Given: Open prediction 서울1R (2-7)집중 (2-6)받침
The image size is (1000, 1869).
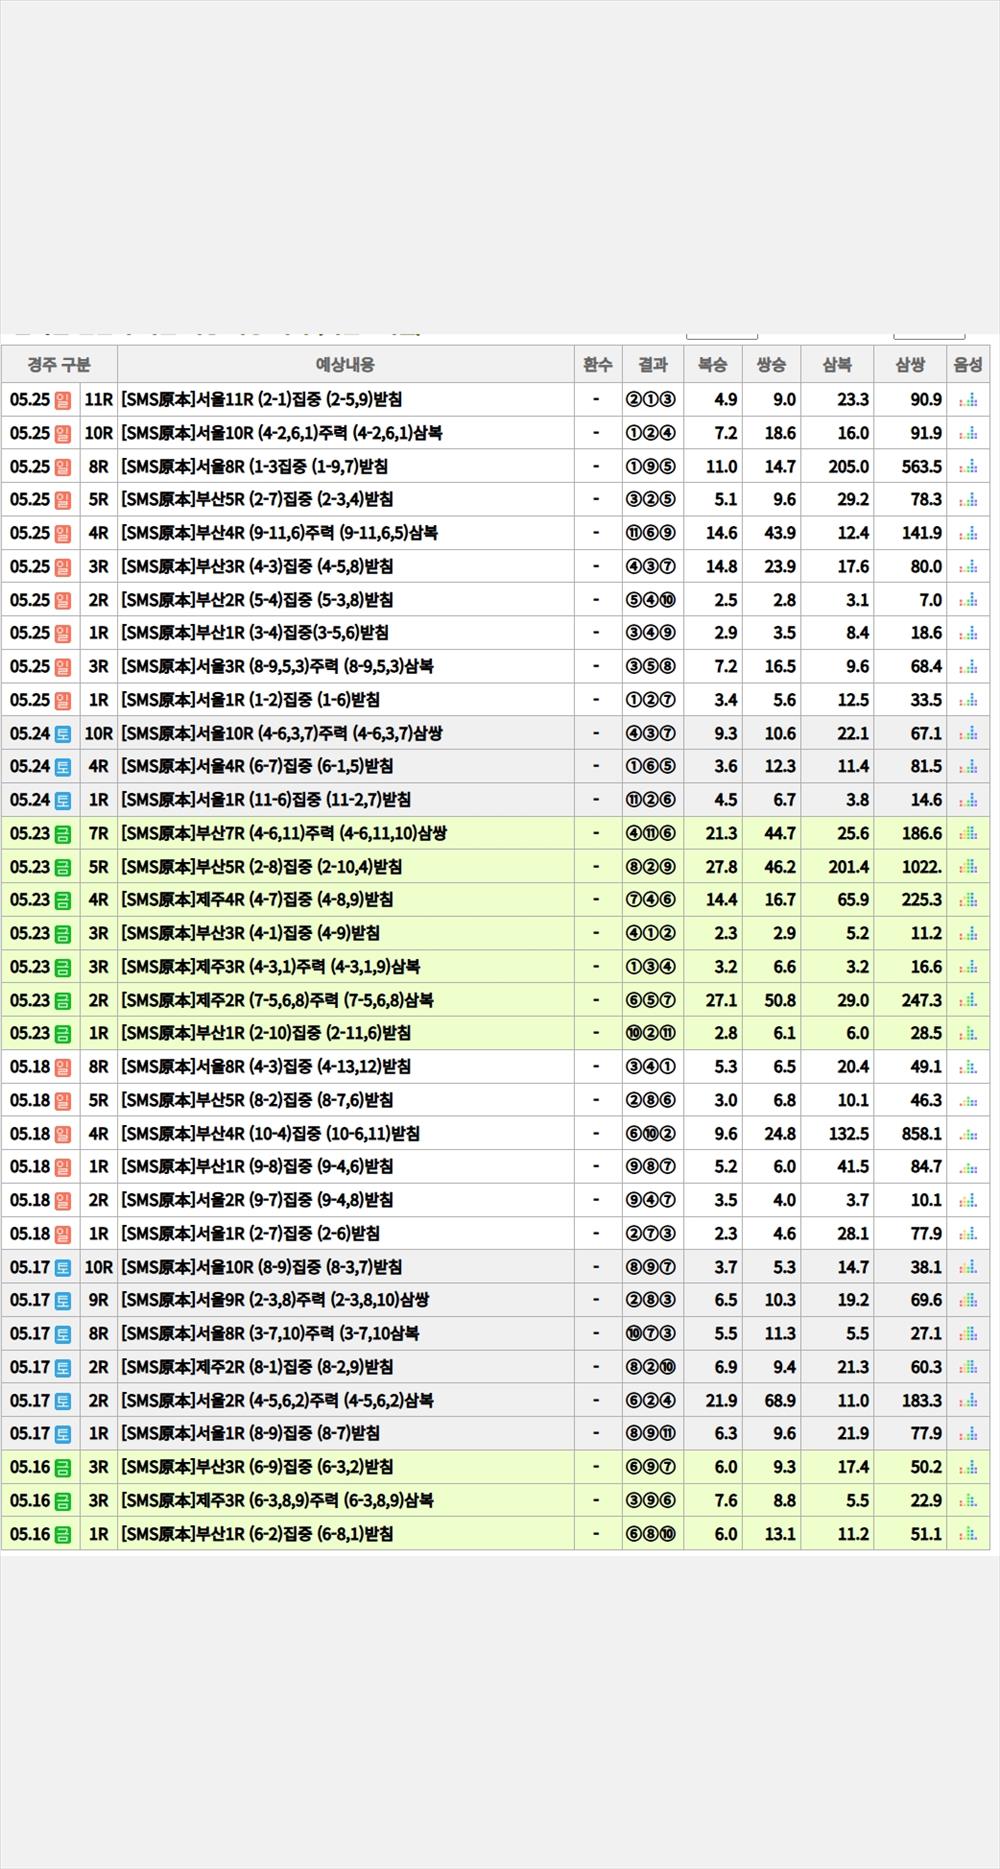Looking at the screenshot, I should pyautogui.click(x=250, y=1234).
